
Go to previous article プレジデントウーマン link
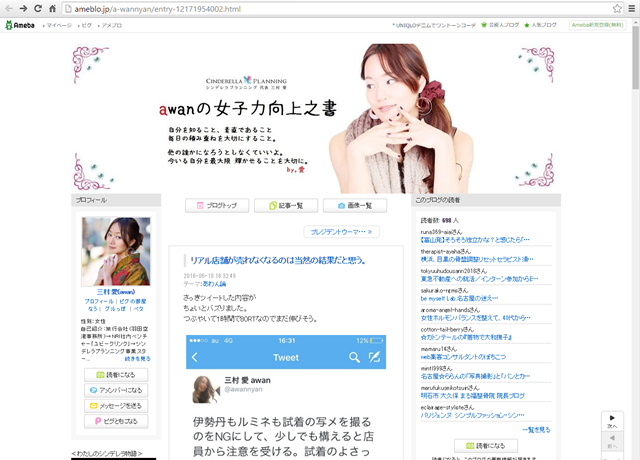coord(341,232)
